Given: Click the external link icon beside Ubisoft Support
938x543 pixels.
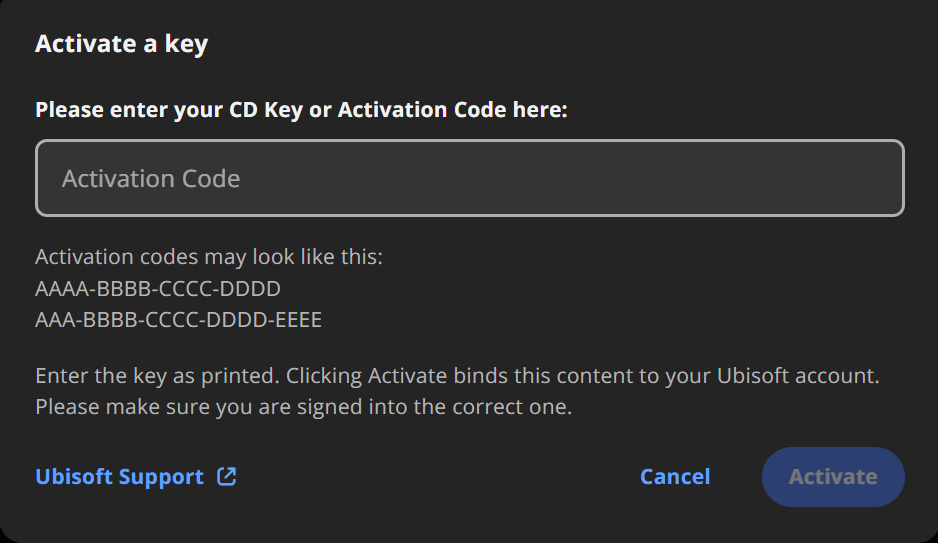Looking at the screenshot, I should click(227, 477).
